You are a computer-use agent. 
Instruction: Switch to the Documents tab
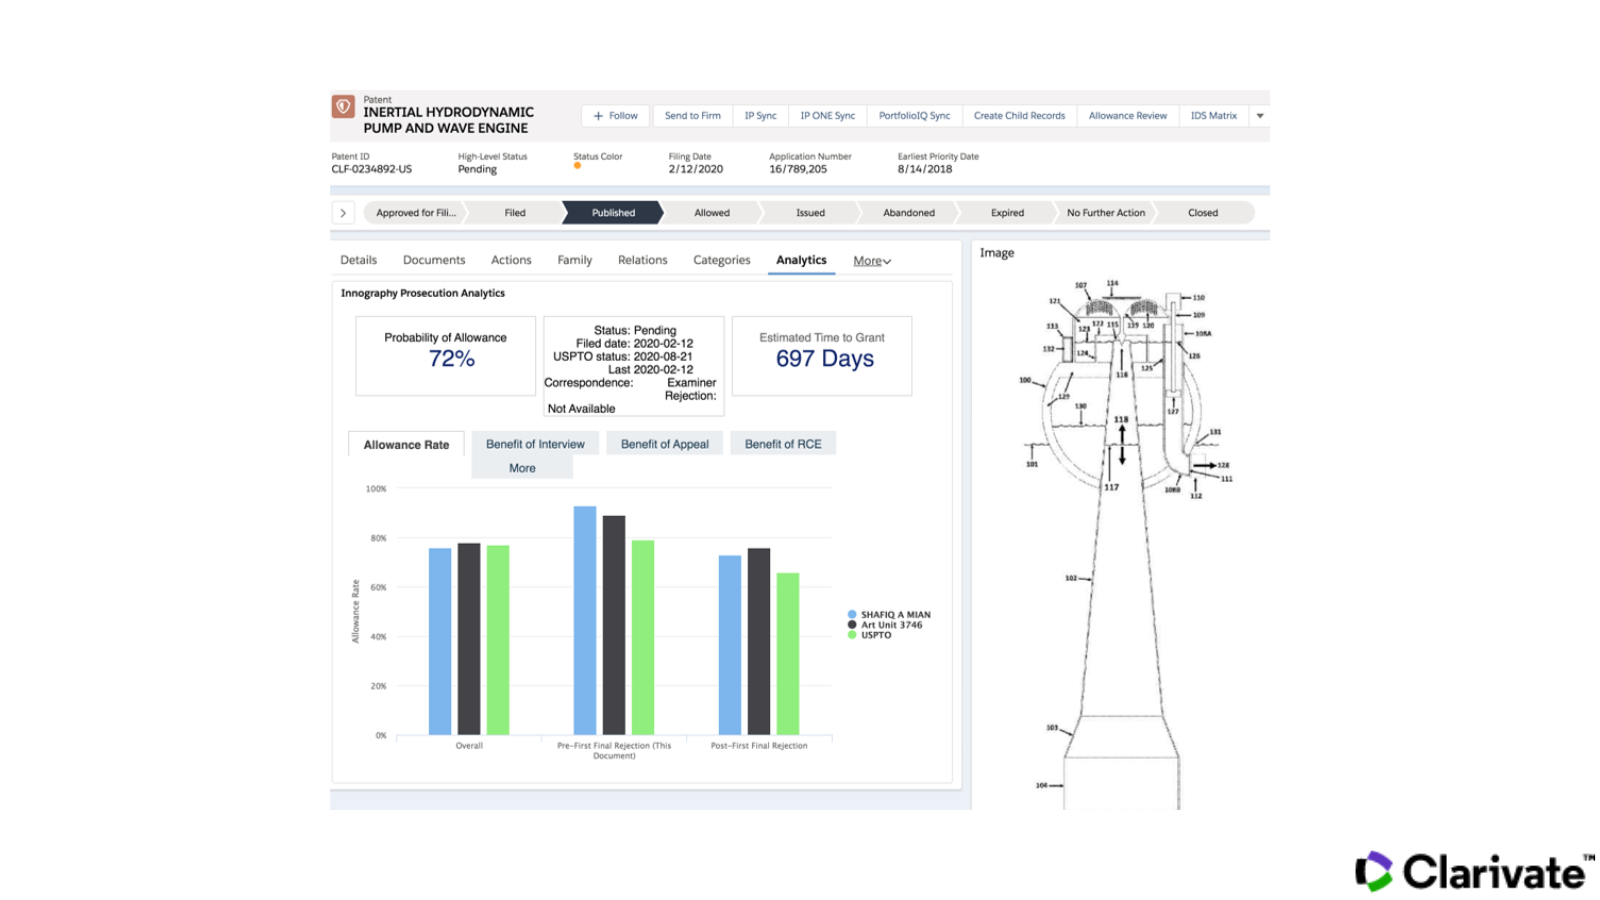click(434, 260)
